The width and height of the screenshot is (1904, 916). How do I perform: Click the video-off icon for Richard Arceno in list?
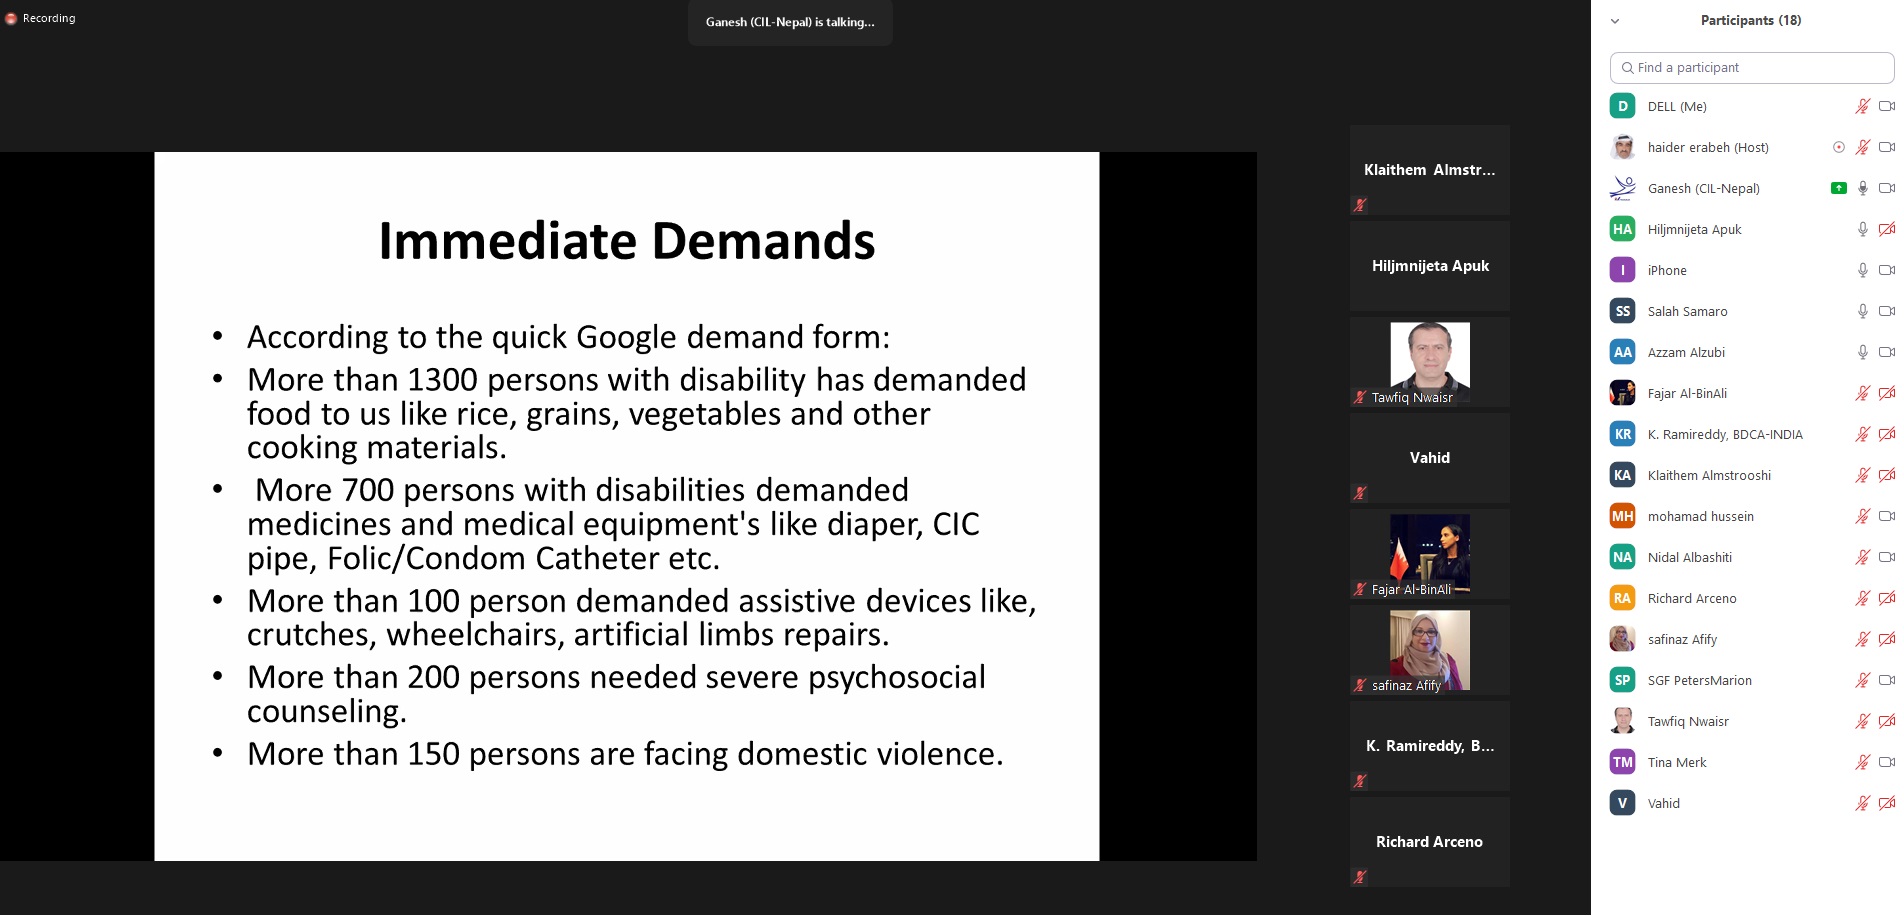click(1886, 598)
